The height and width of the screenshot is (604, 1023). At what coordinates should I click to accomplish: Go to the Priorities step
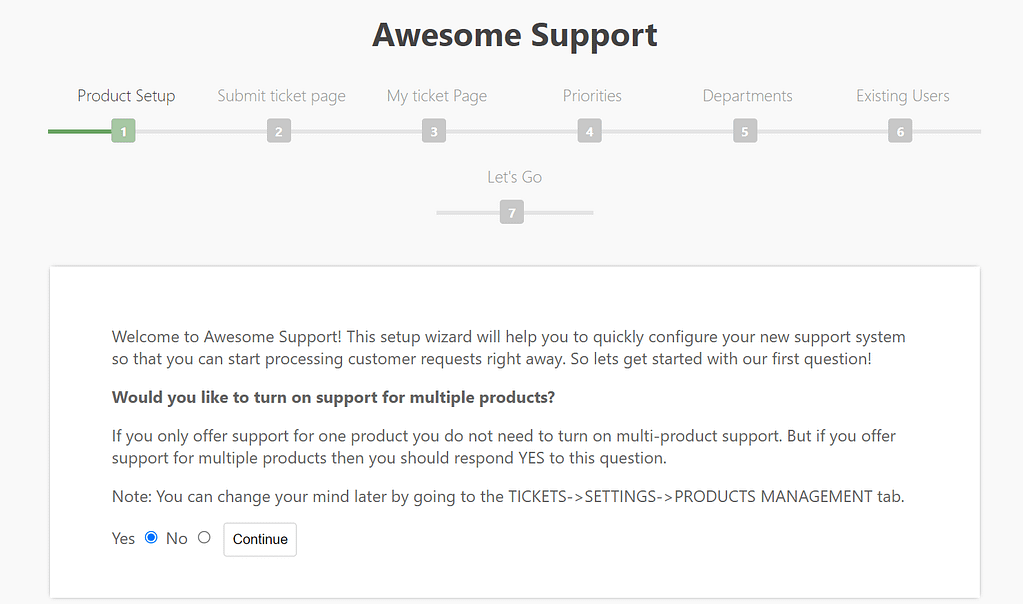click(591, 95)
